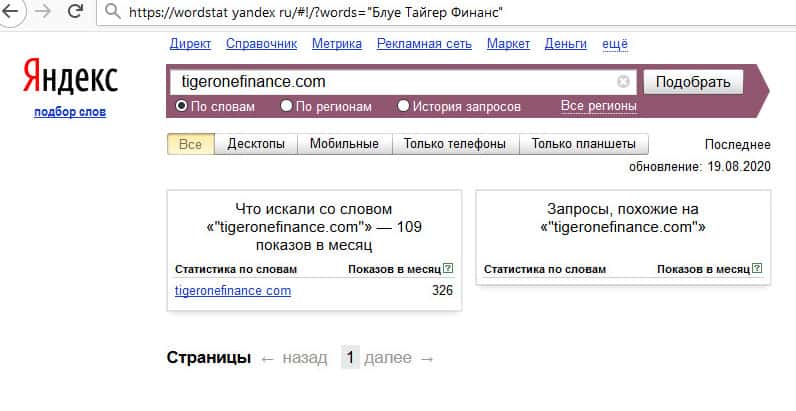The width and height of the screenshot is (796, 411).
Task: Clear the search field with X icon
Action: pos(624,81)
